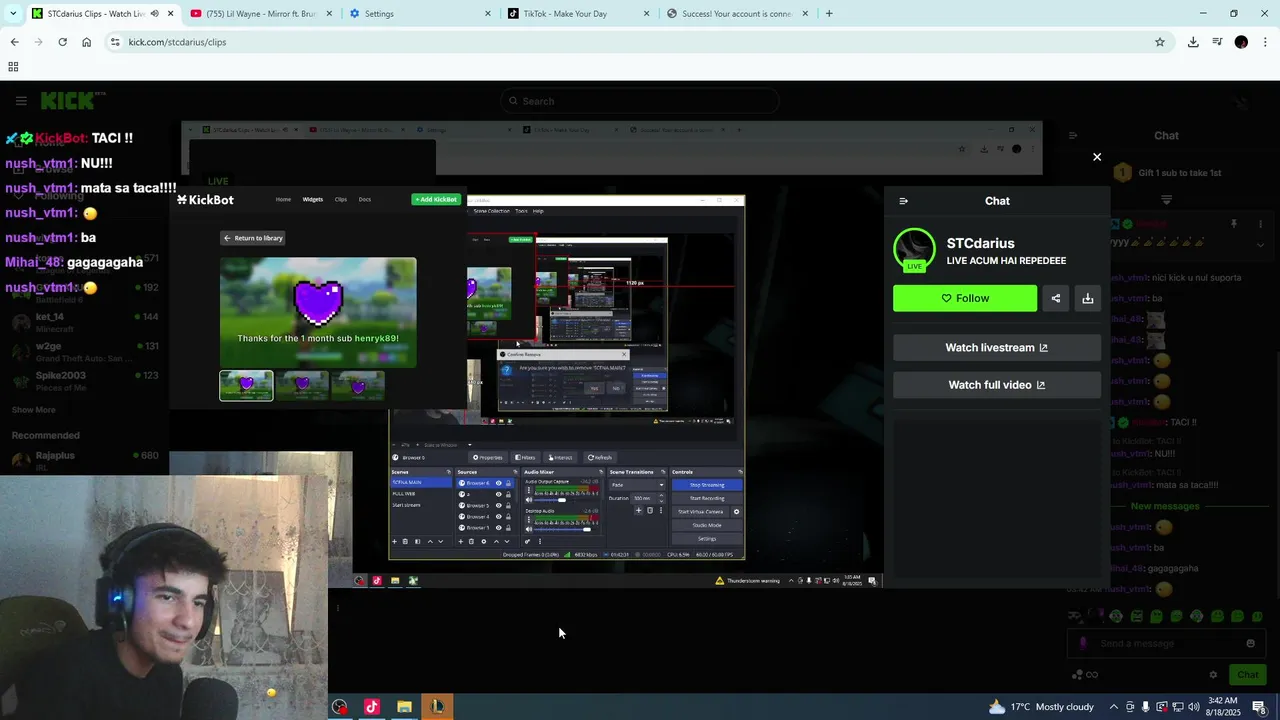Open File Explorer from the taskbar
Viewport: 1280px width, 720px height.
(404, 707)
